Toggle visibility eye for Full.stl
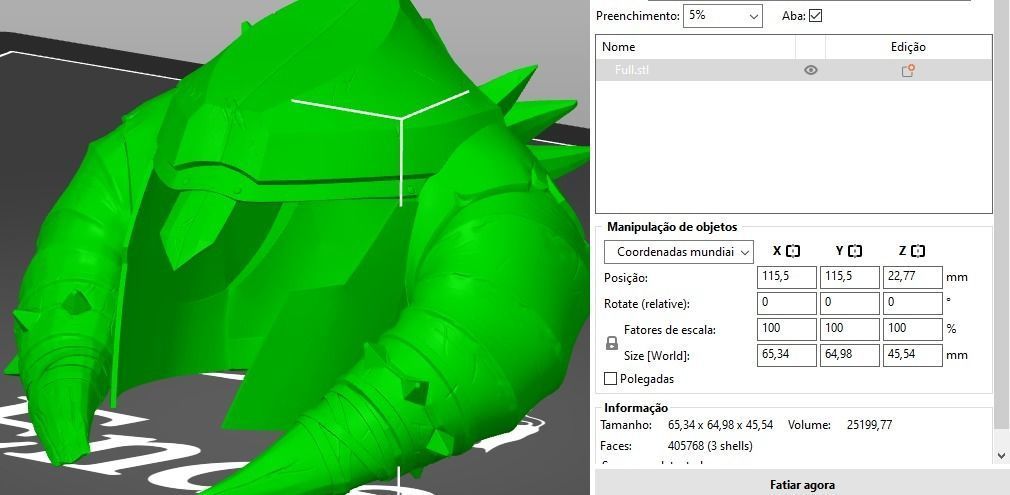The width and height of the screenshot is (1010, 495). point(811,70)
